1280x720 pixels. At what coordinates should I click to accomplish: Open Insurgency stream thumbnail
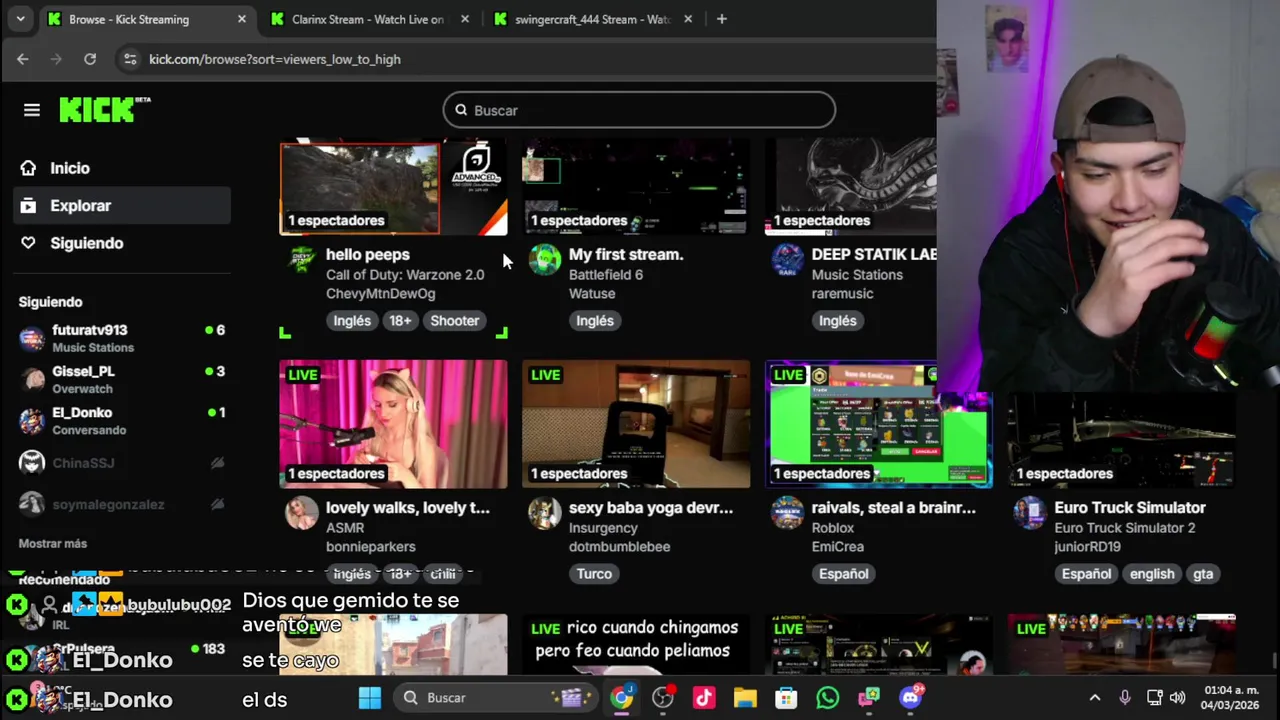636,424
